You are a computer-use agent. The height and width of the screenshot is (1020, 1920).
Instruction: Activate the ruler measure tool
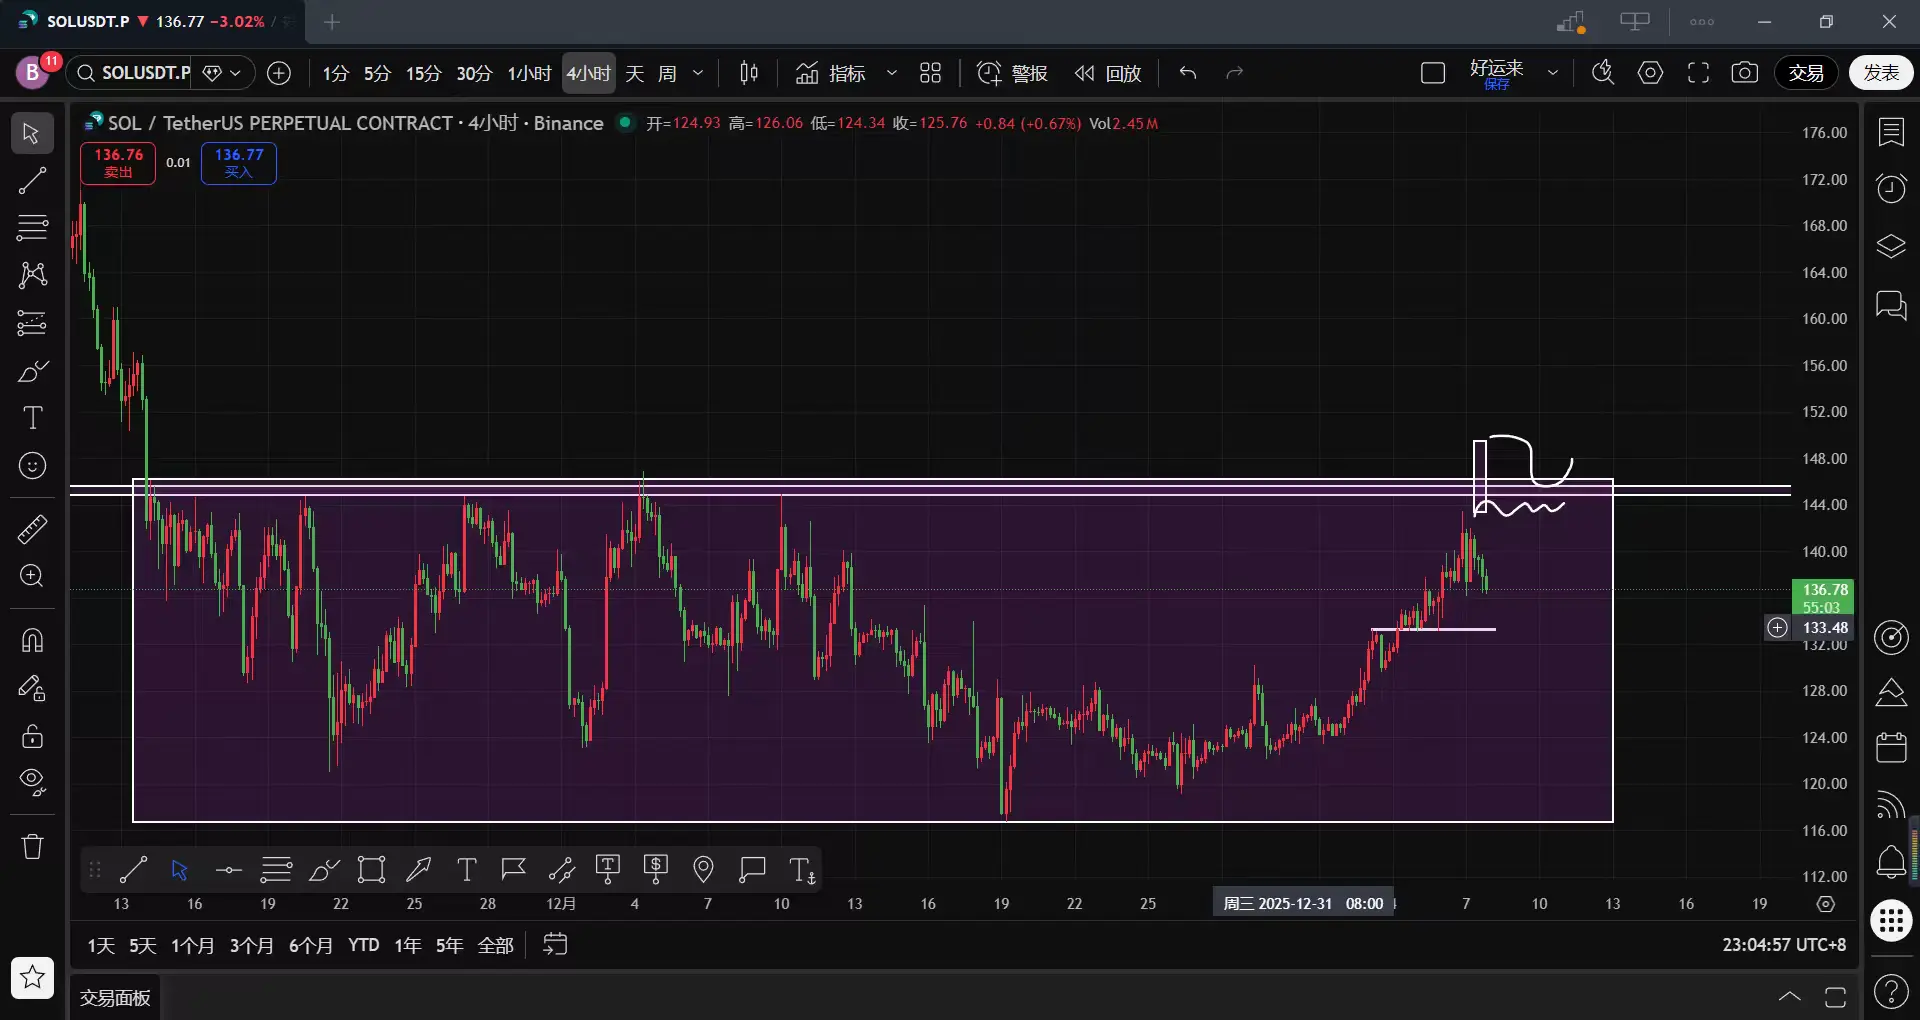32,529
